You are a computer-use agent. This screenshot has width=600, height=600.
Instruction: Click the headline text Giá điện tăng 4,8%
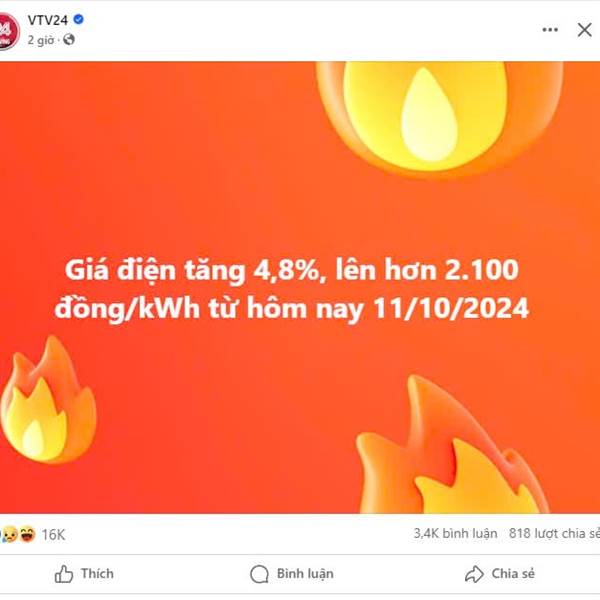click(196, 270)
